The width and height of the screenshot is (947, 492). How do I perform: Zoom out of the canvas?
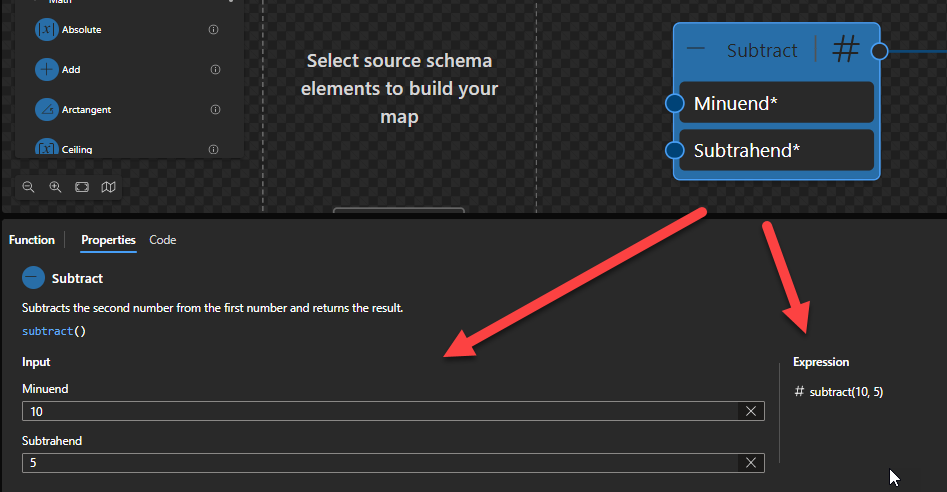(x=28, y=187)
